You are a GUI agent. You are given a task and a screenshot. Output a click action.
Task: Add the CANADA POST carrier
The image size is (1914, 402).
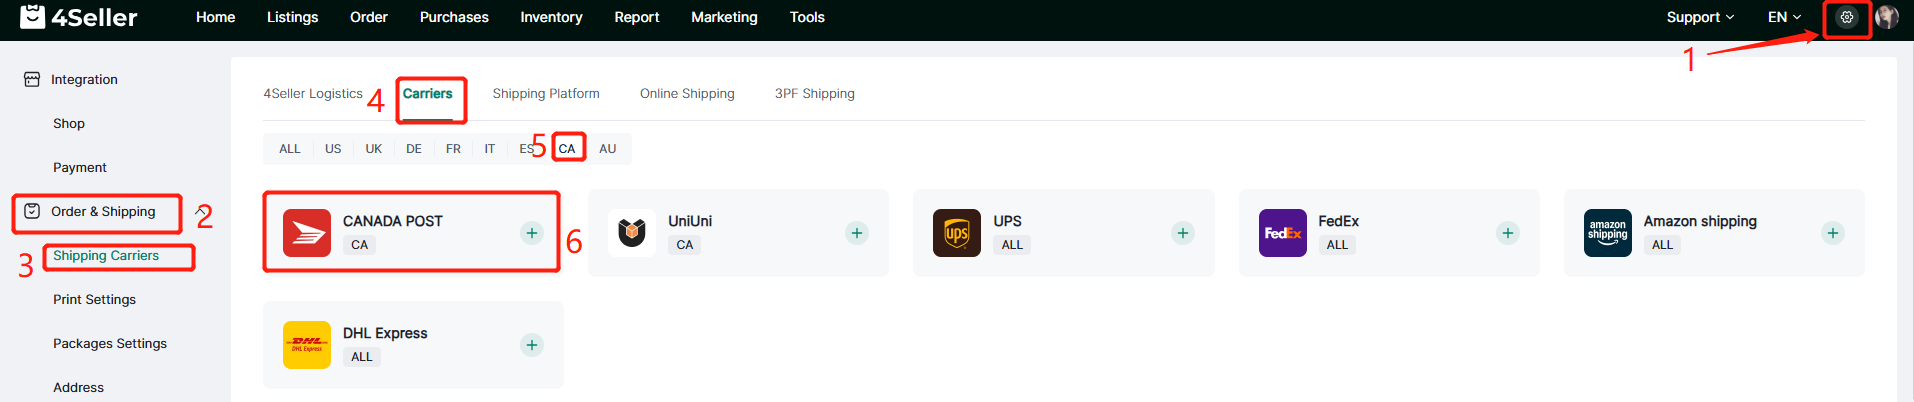532,233
